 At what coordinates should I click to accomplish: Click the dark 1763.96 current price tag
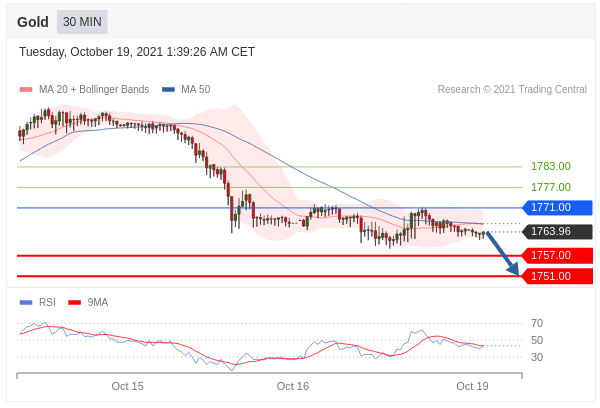pyautogui.click(x=556, y=232)
